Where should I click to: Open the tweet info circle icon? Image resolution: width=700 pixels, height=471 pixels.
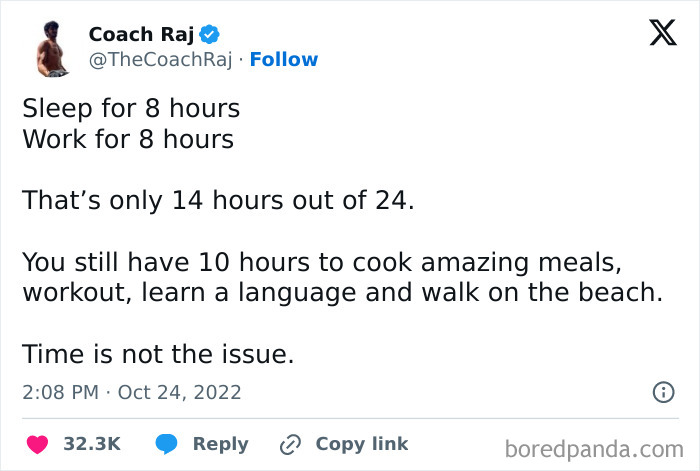tap(663, 392)
